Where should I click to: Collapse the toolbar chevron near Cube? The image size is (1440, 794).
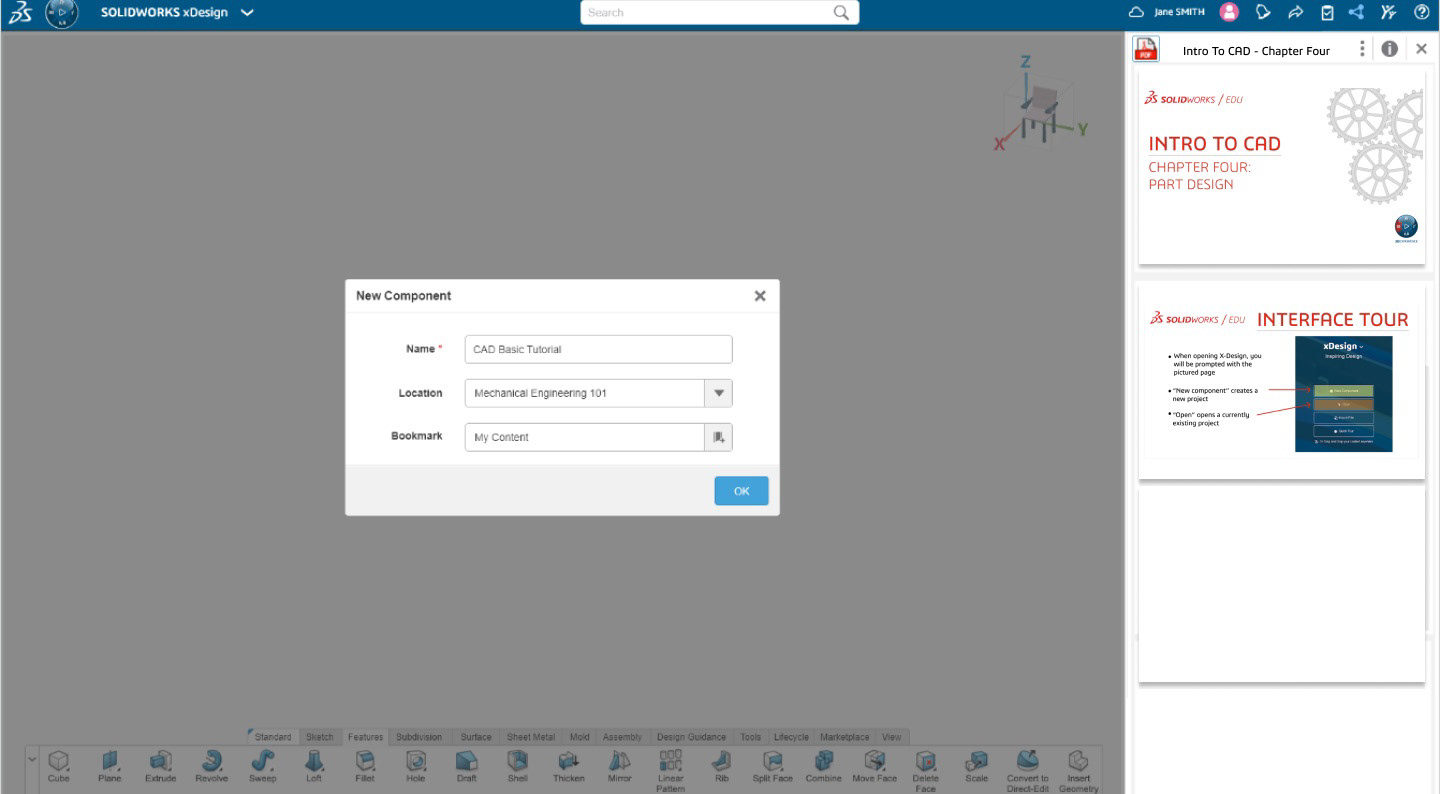pos(32,759)
